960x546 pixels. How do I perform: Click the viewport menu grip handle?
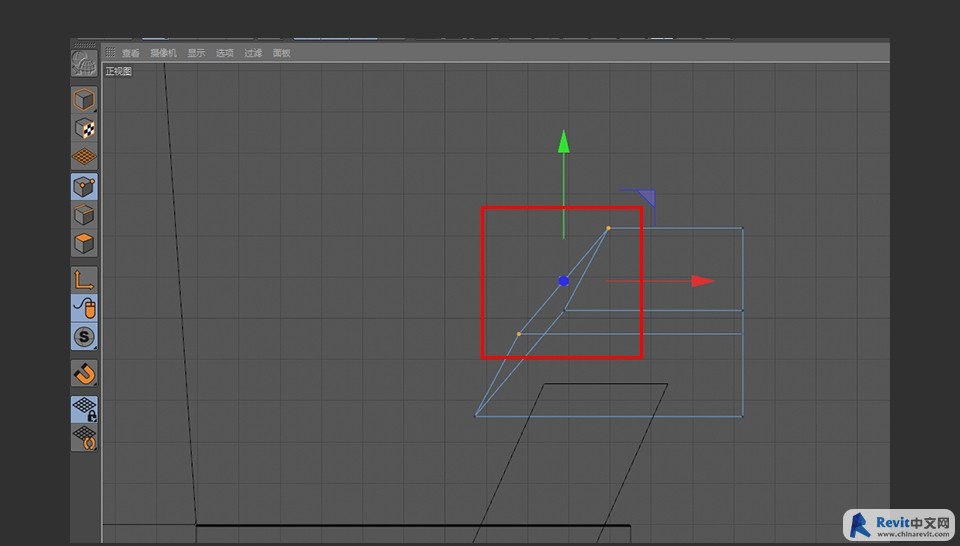pos(110,53)
